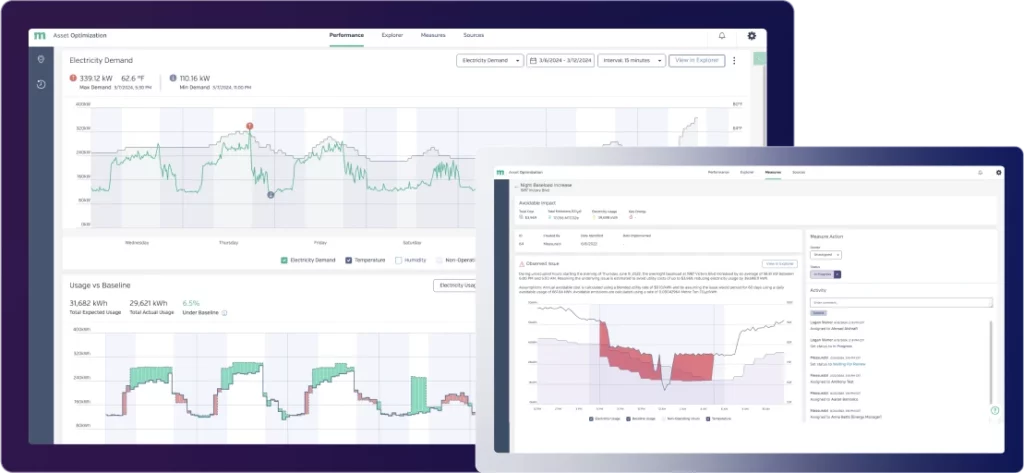Click the calendar icon in date range field
The image size is (1024, 473).
click(534, 61)
